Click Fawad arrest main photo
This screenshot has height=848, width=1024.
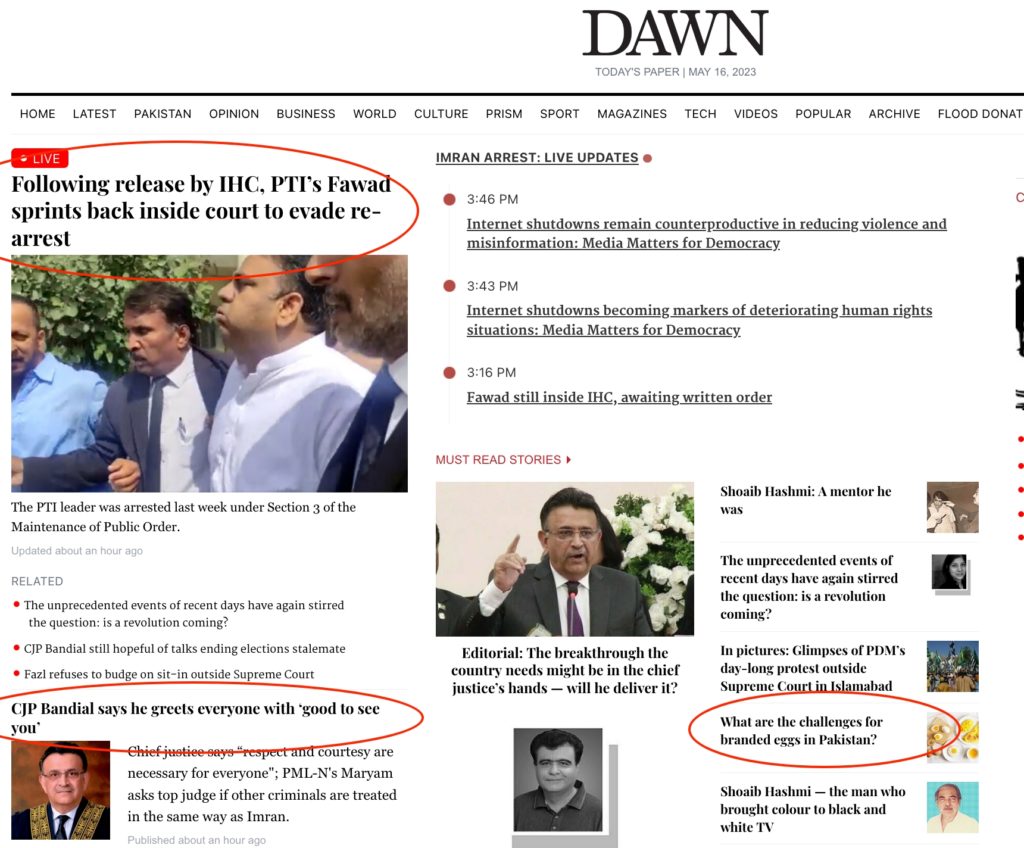(210, 374)
